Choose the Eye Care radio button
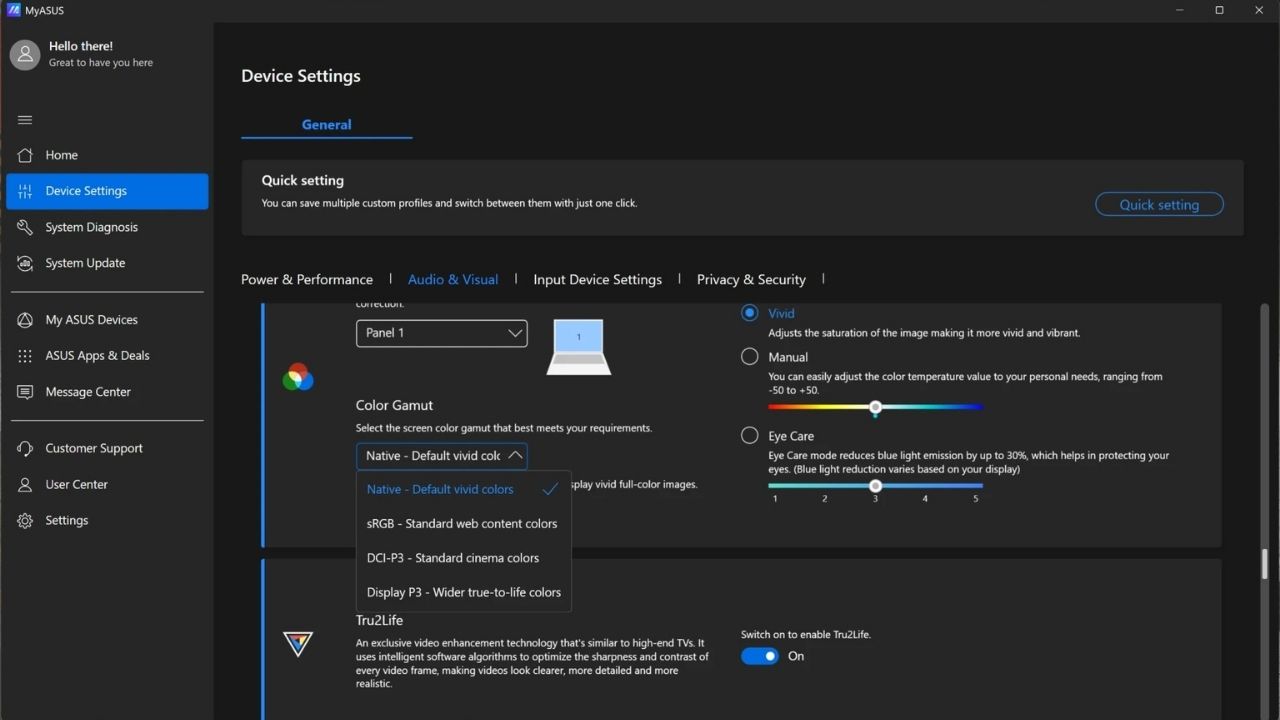Viewport: 1280px width, 720px height. (750, 436)
